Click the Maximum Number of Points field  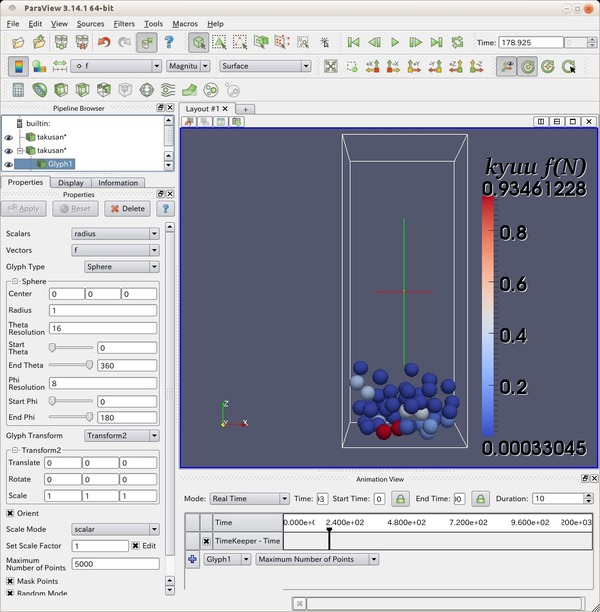coord(115,564)
